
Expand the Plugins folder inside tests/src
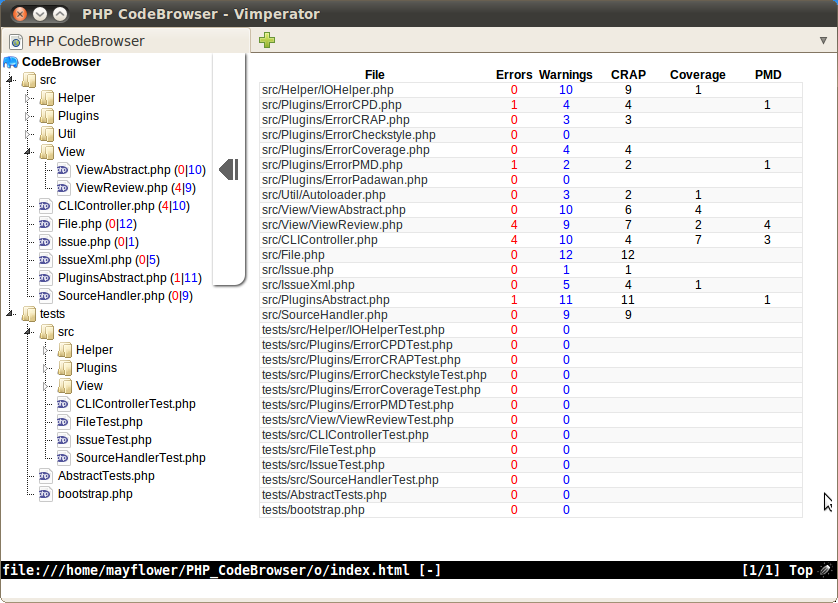[46, 368]
